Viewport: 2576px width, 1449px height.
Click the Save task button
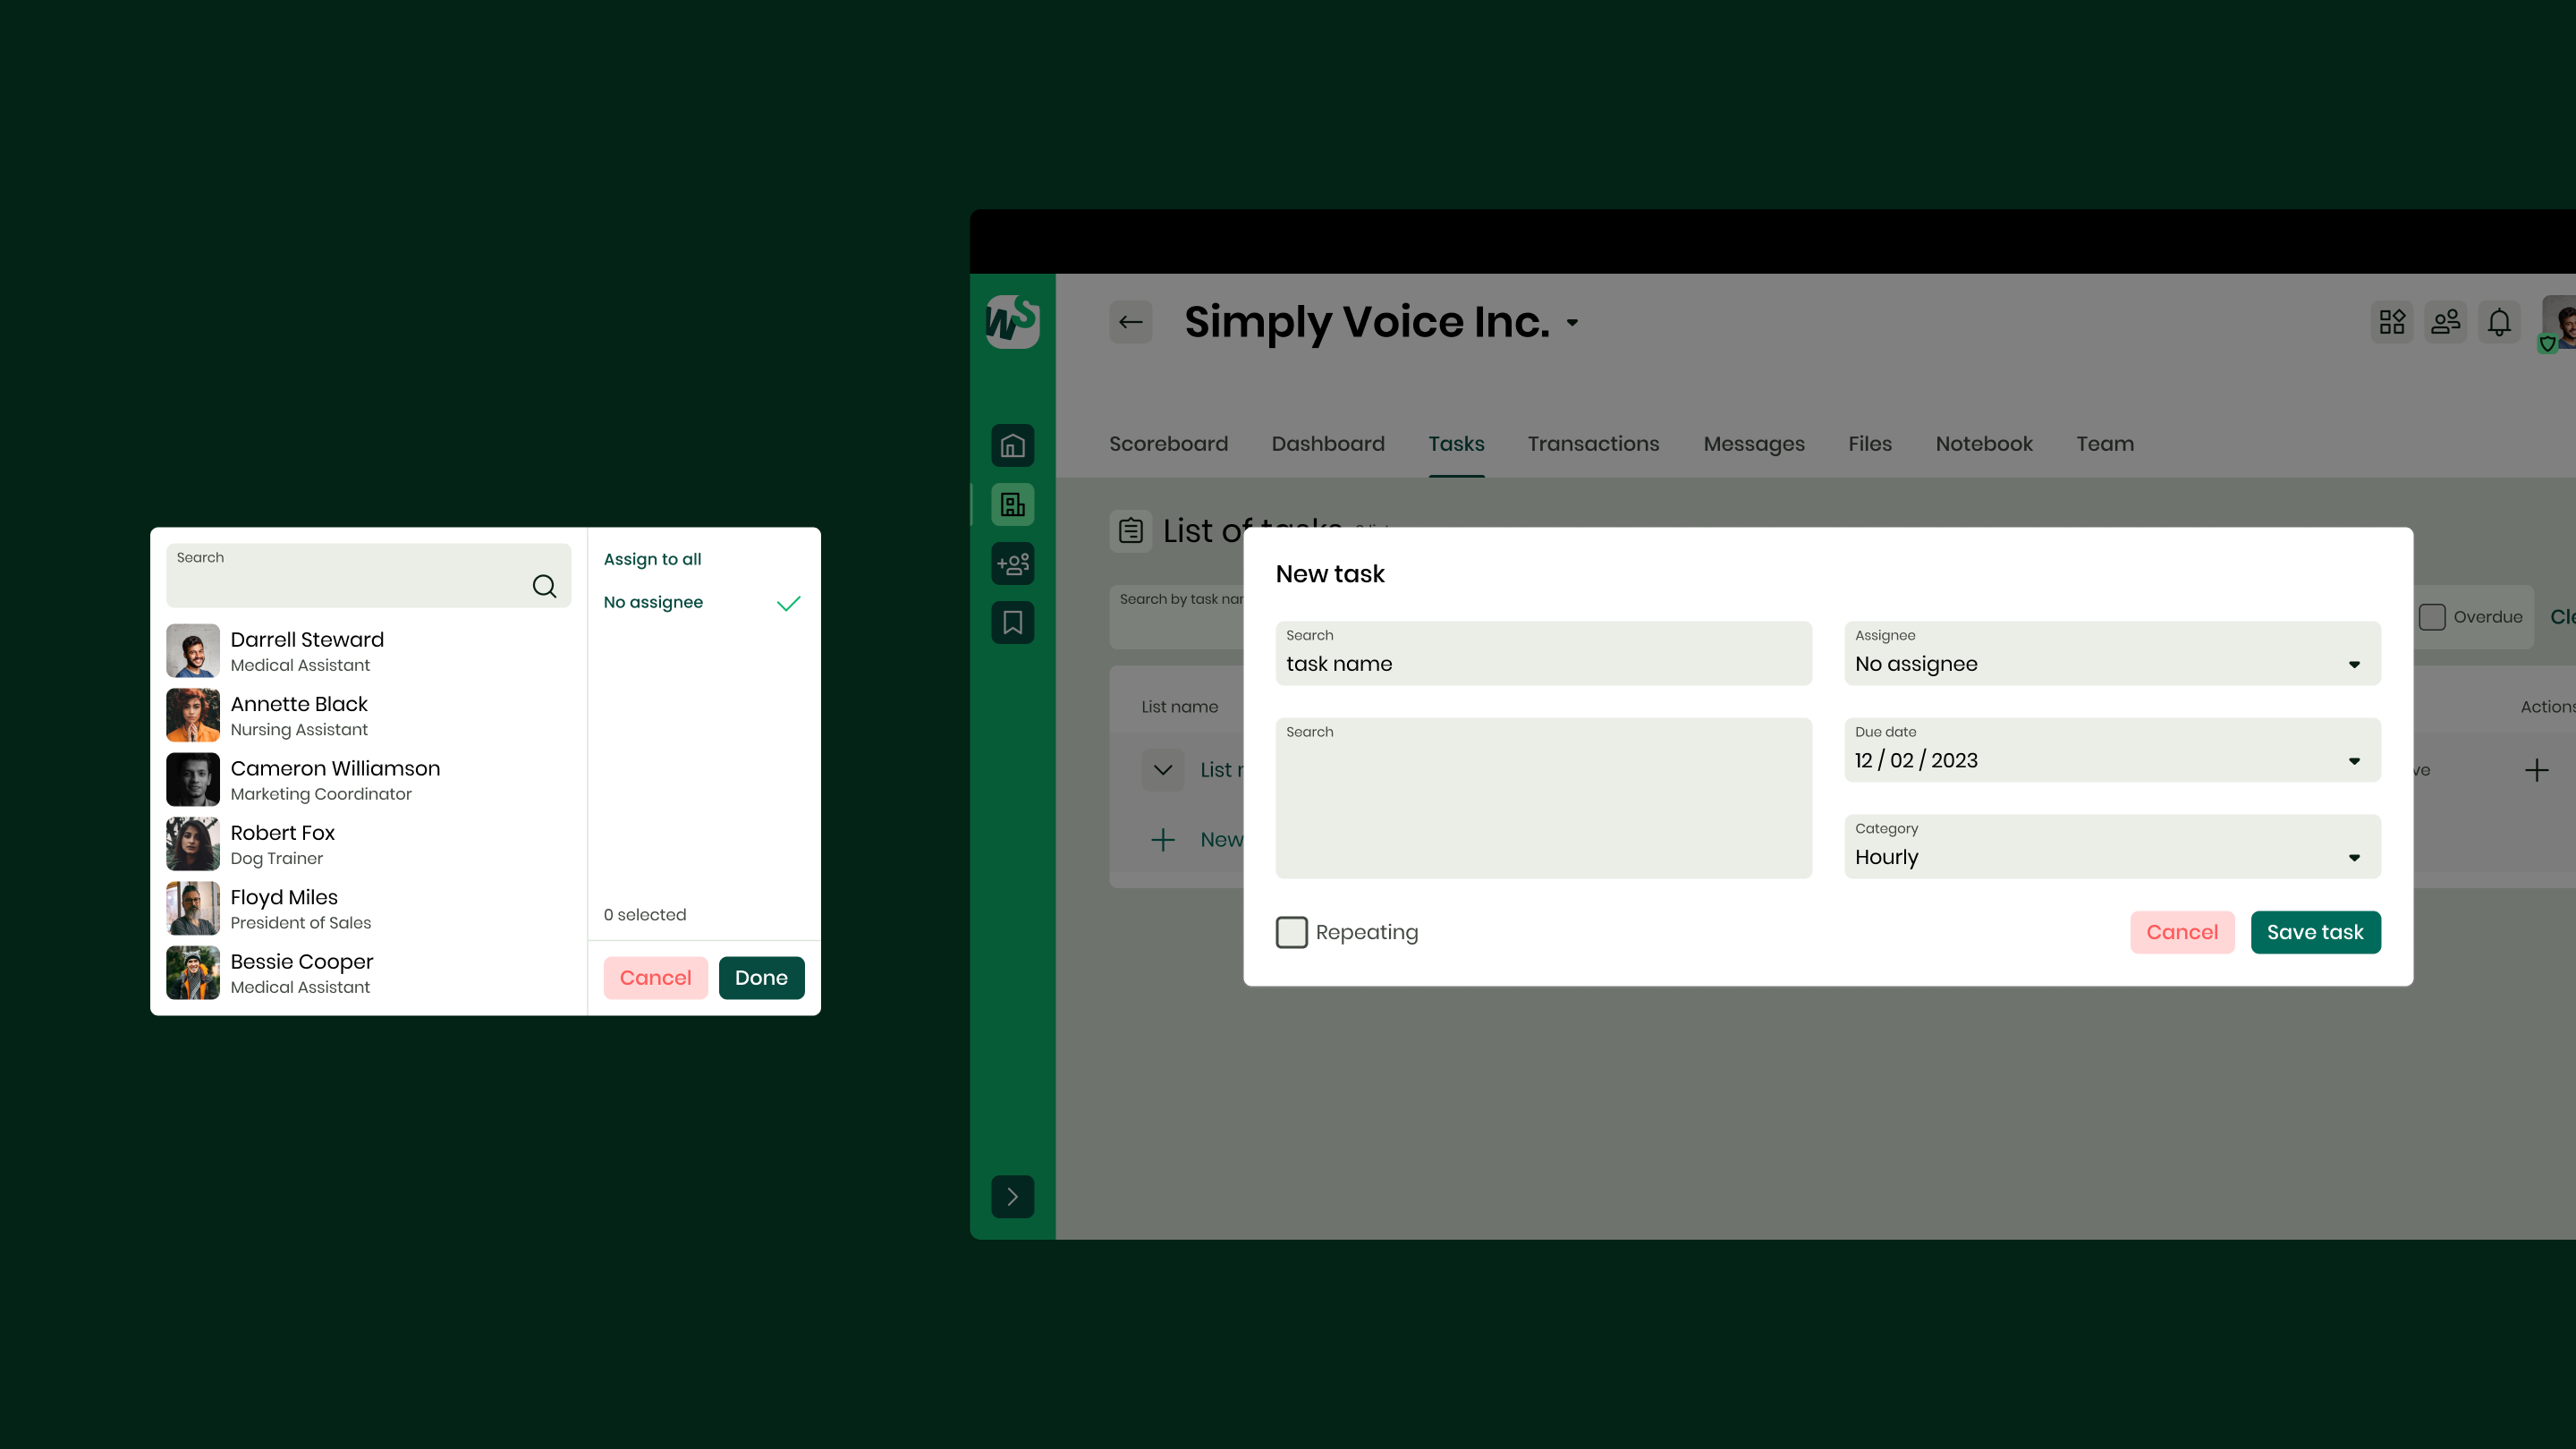pyautogui.click(x=2315, y=932)
